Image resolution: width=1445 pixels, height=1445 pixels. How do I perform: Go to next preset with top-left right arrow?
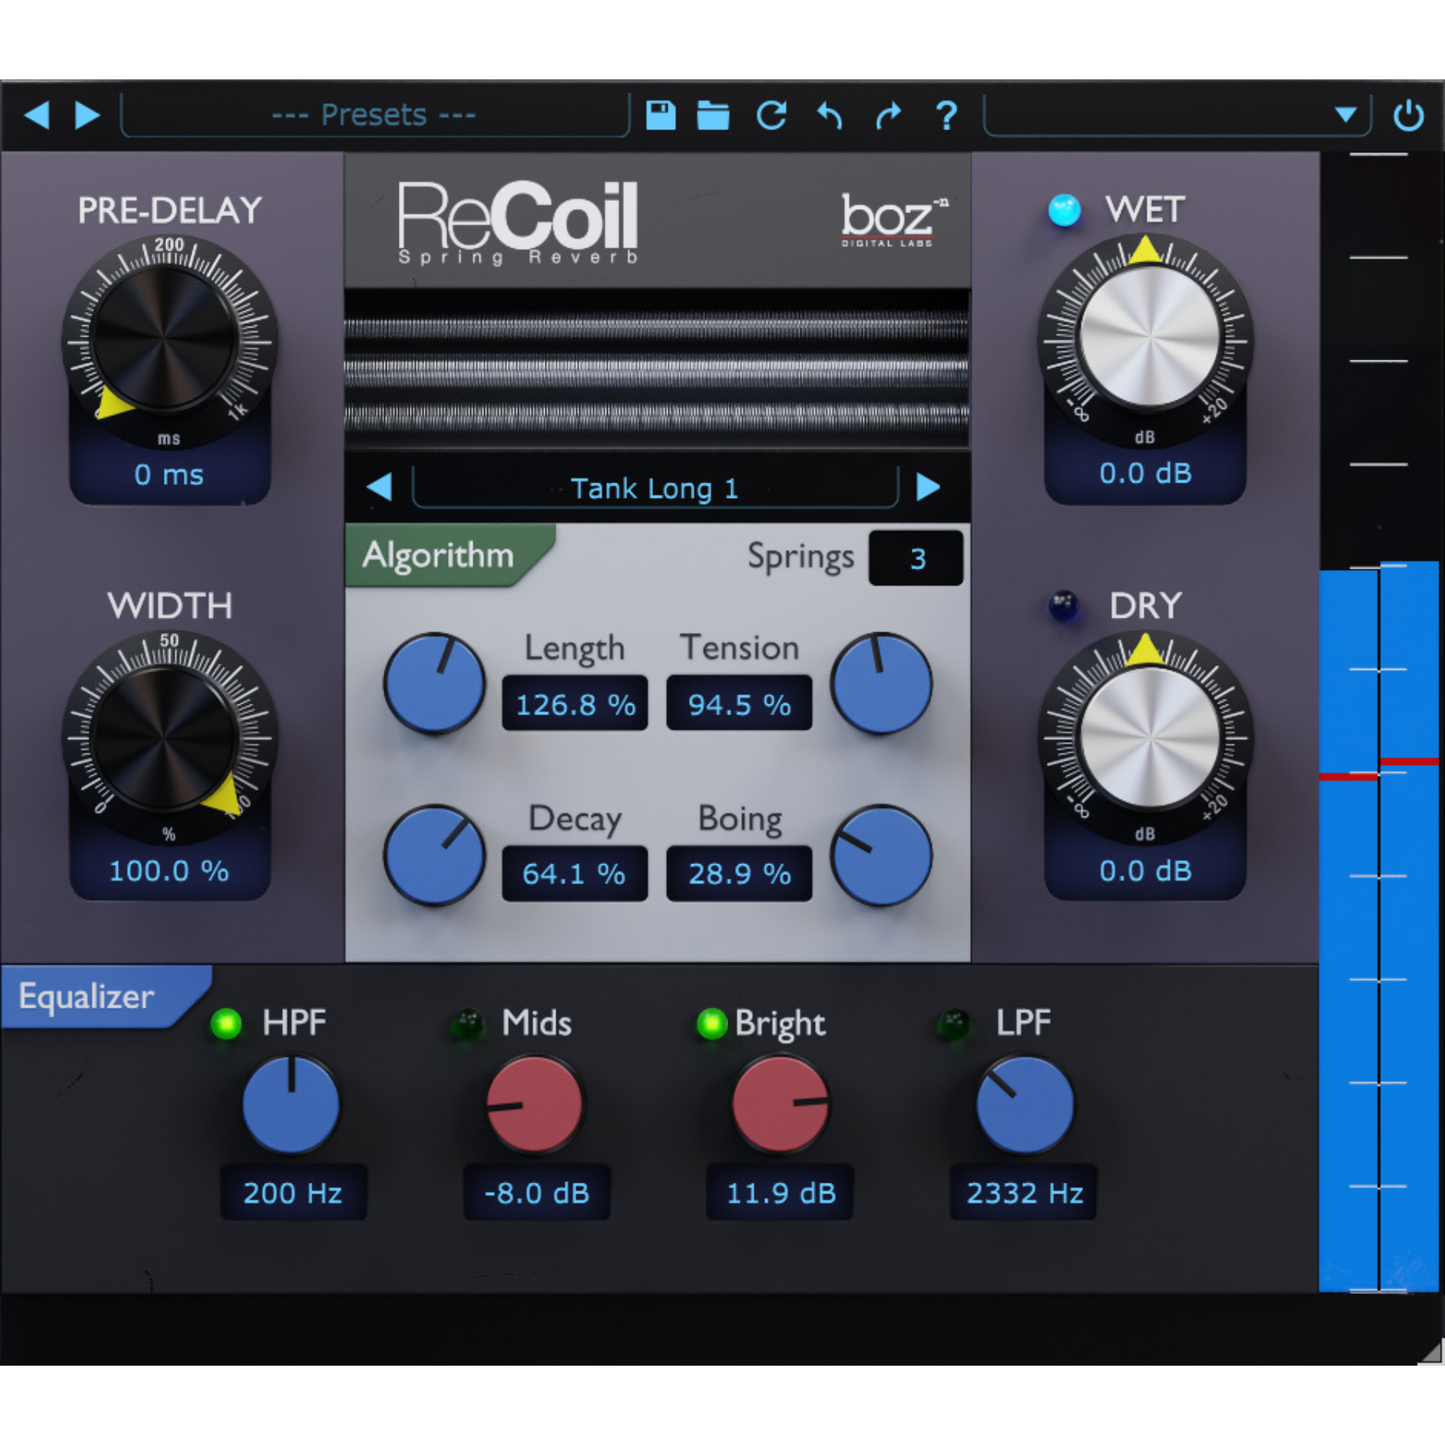pyautogui.click(x=88, y=115)
